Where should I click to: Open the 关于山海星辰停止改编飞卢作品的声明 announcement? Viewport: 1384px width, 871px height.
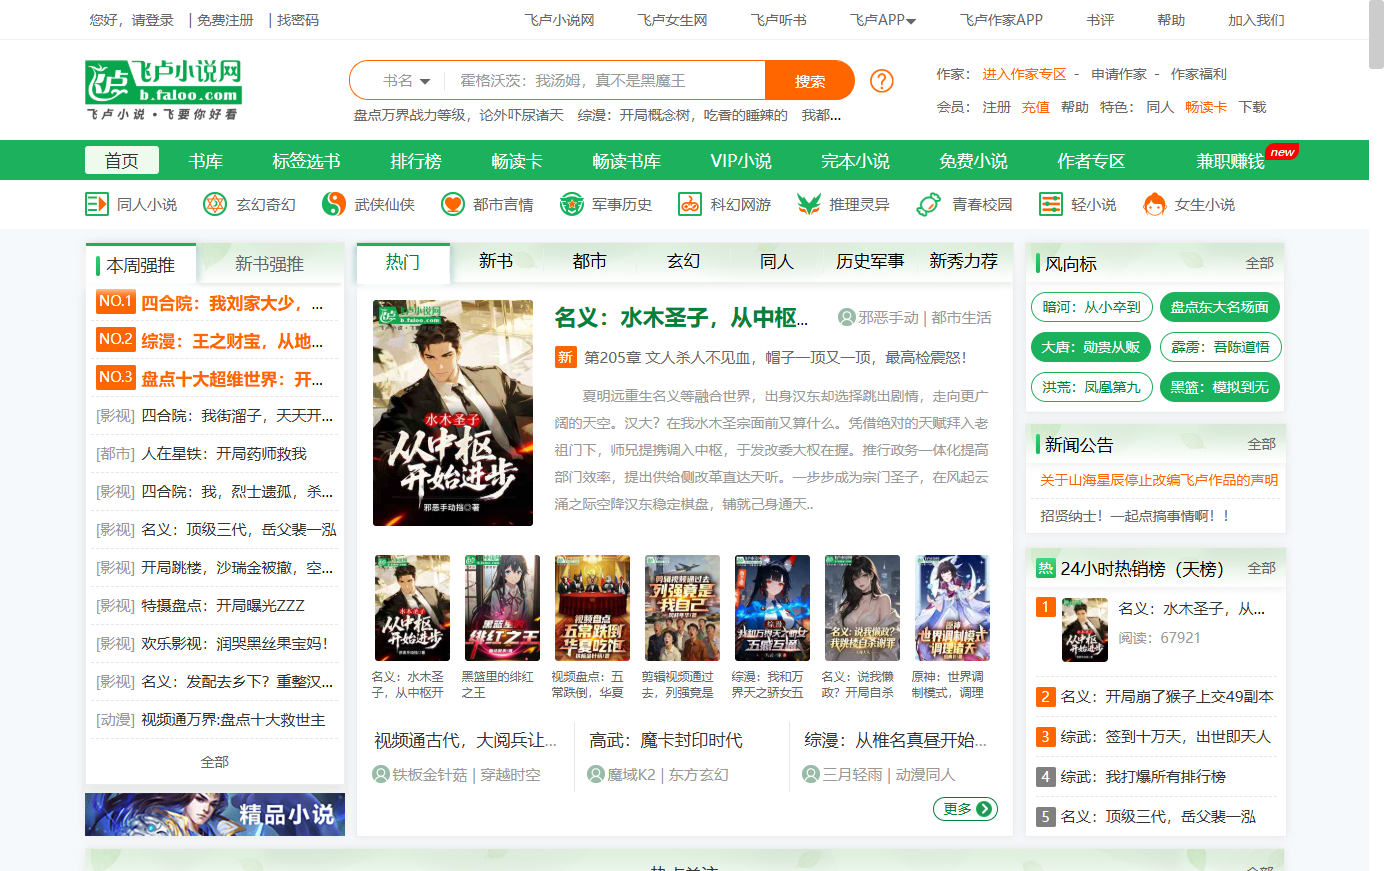[x=1159, y=480]
